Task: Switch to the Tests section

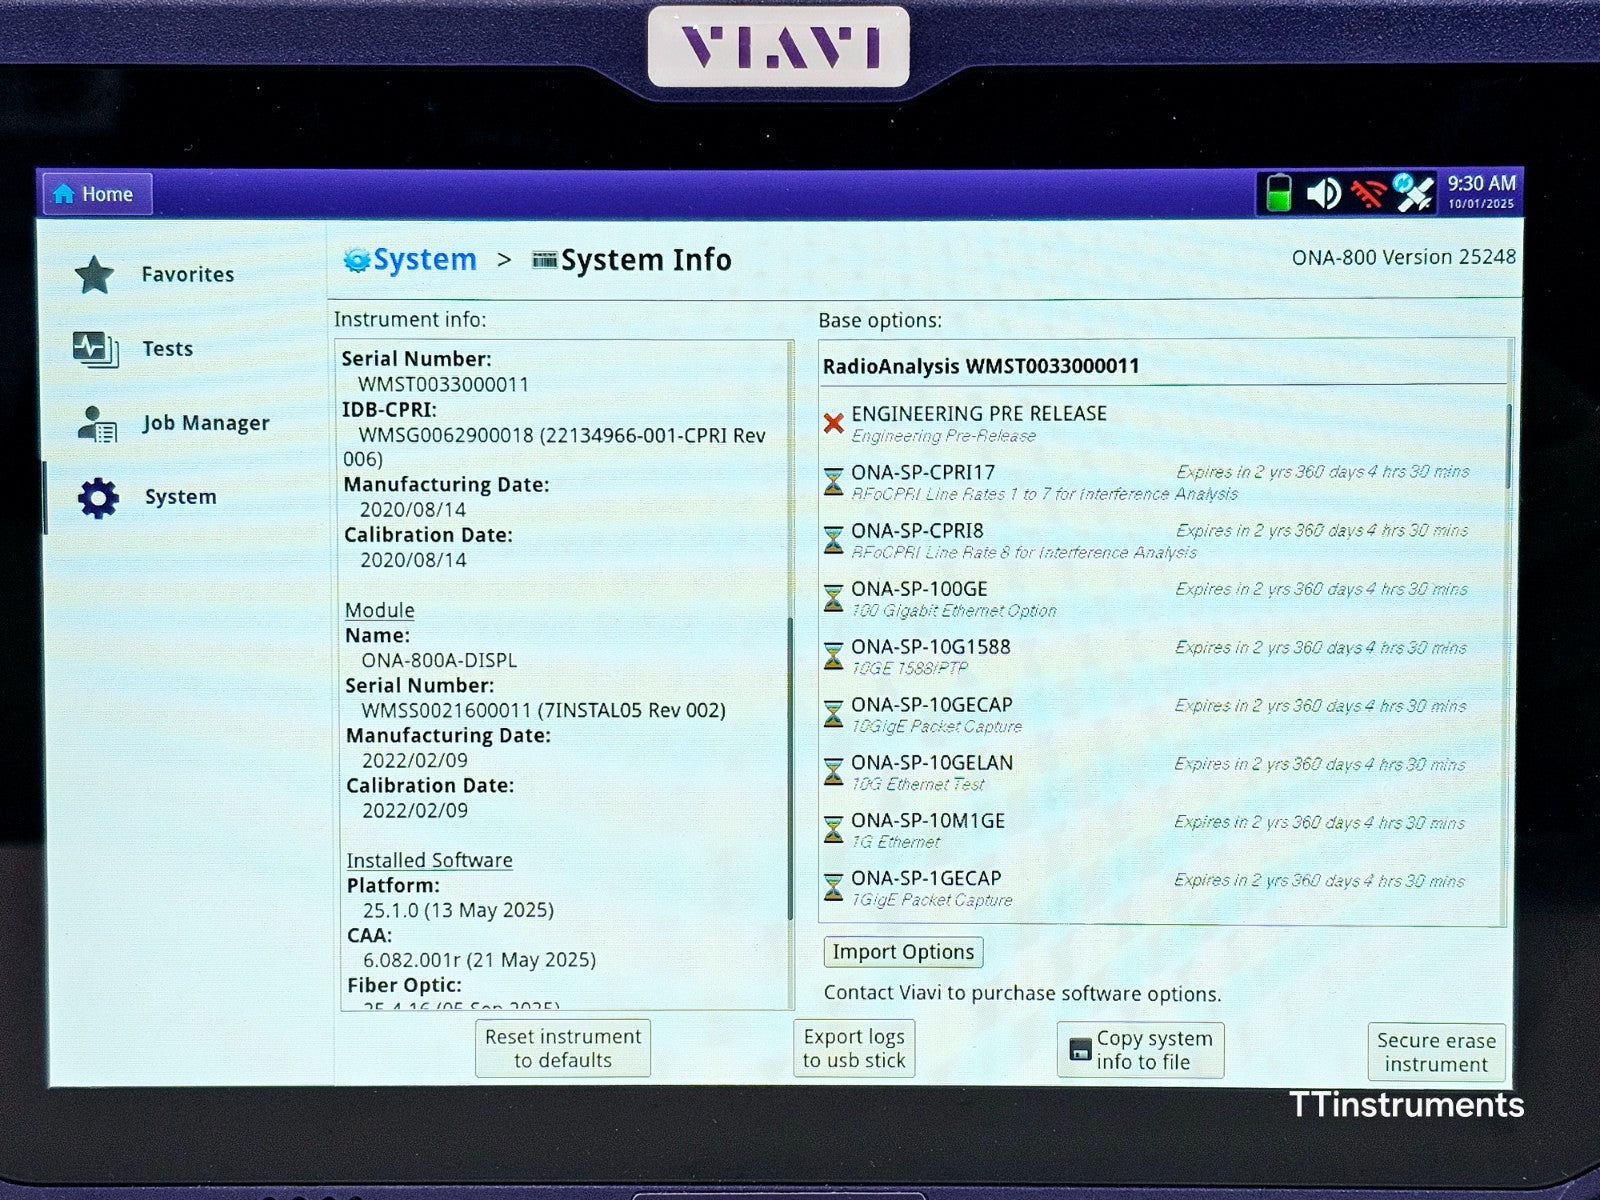Action: 167,348
